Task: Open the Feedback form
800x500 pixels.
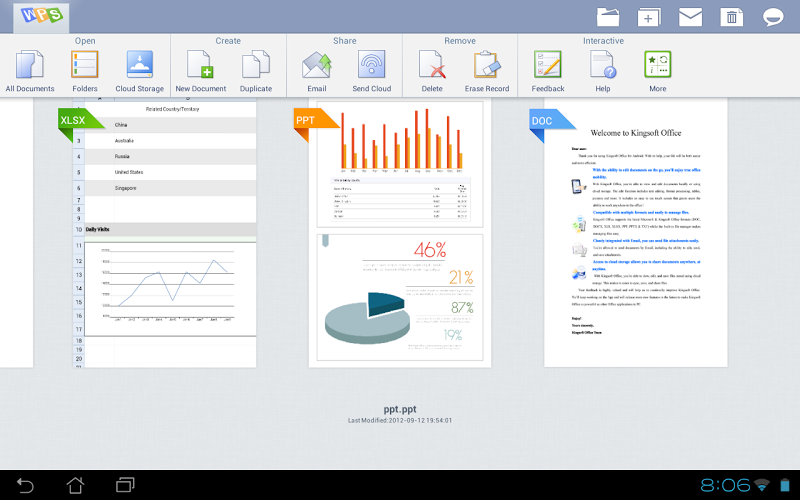Action: tap(547, 71)
